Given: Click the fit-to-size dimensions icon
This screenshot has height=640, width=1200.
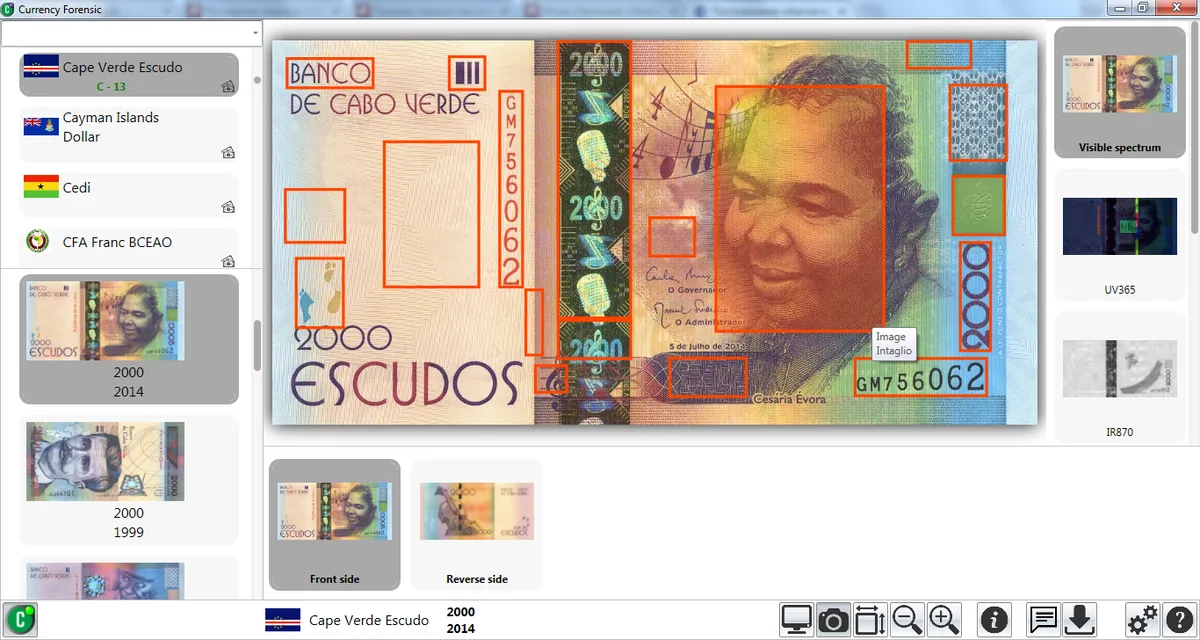Looking at the screenshot, I should [x=870, y=620].
